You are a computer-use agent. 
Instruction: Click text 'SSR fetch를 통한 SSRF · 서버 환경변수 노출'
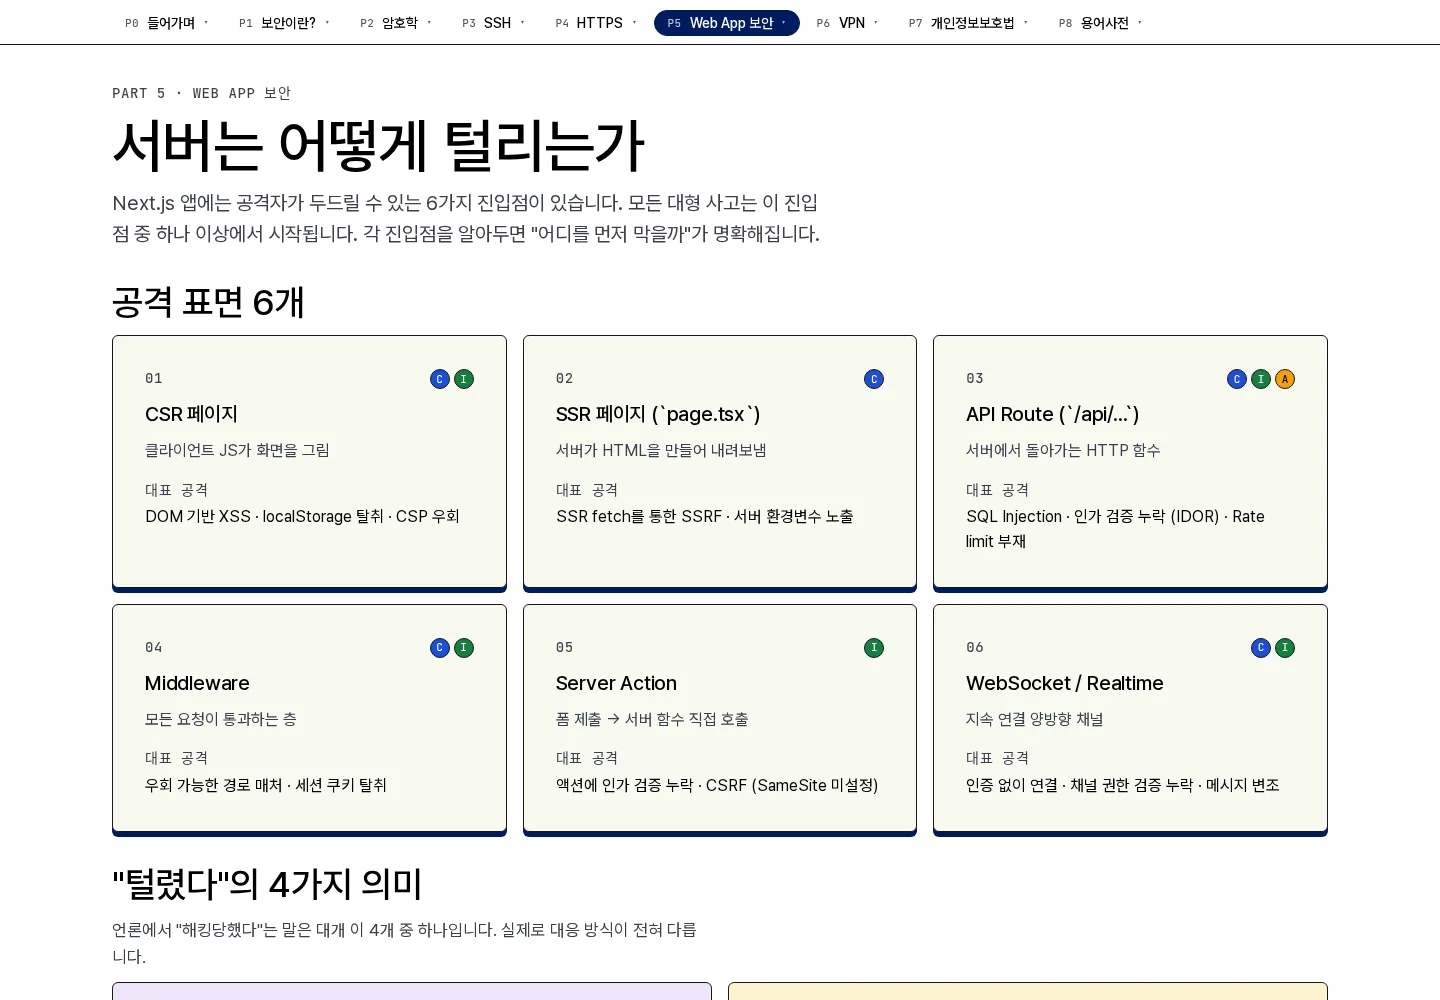tap(705, 516)
